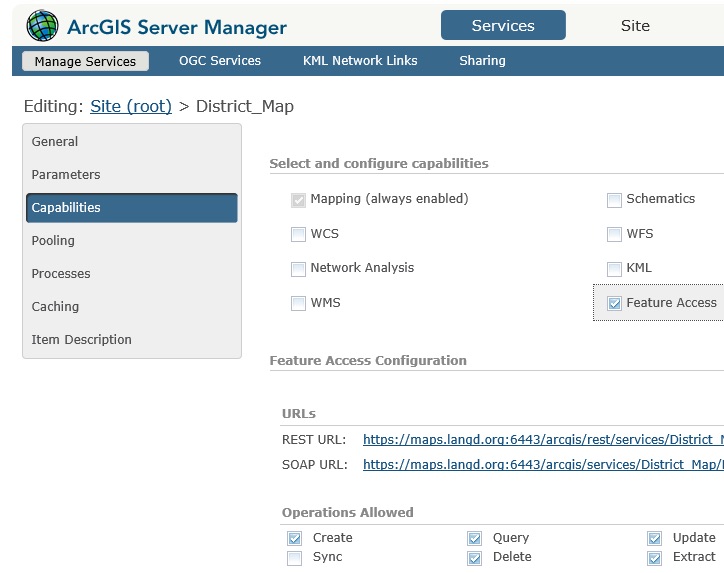Screen dimensions: 724x573
Task: Uncheck the Extract operation
Action: 654,558
